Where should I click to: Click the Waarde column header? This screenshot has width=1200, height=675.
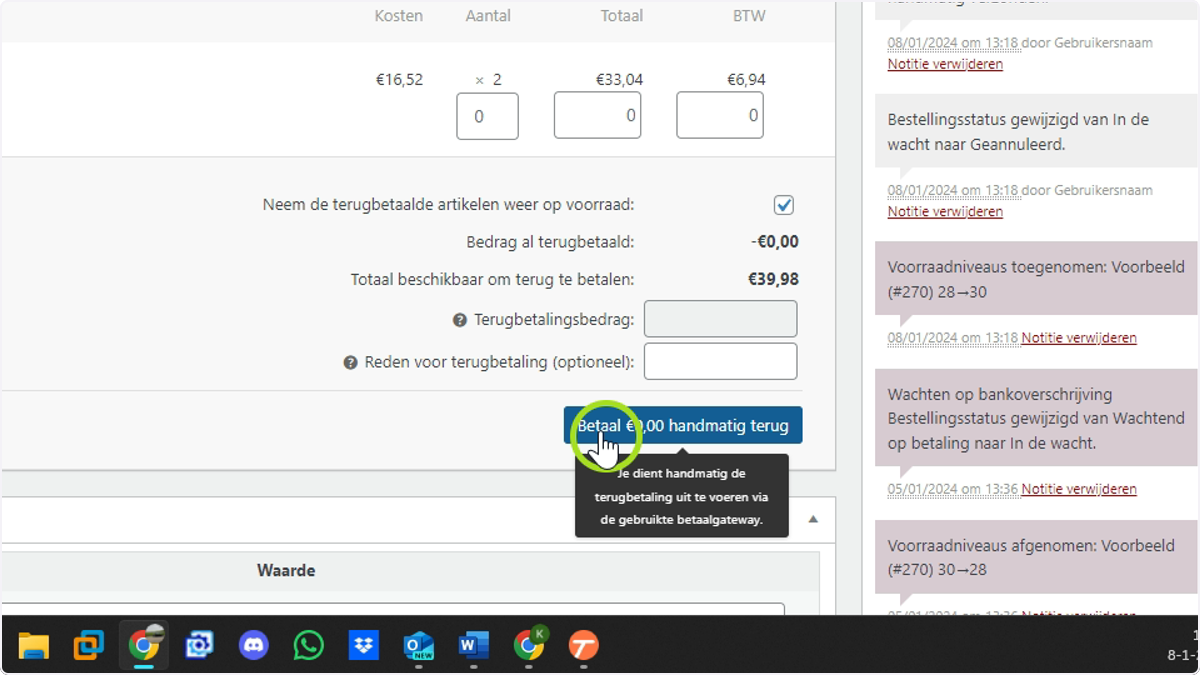(x=286, y=571)
